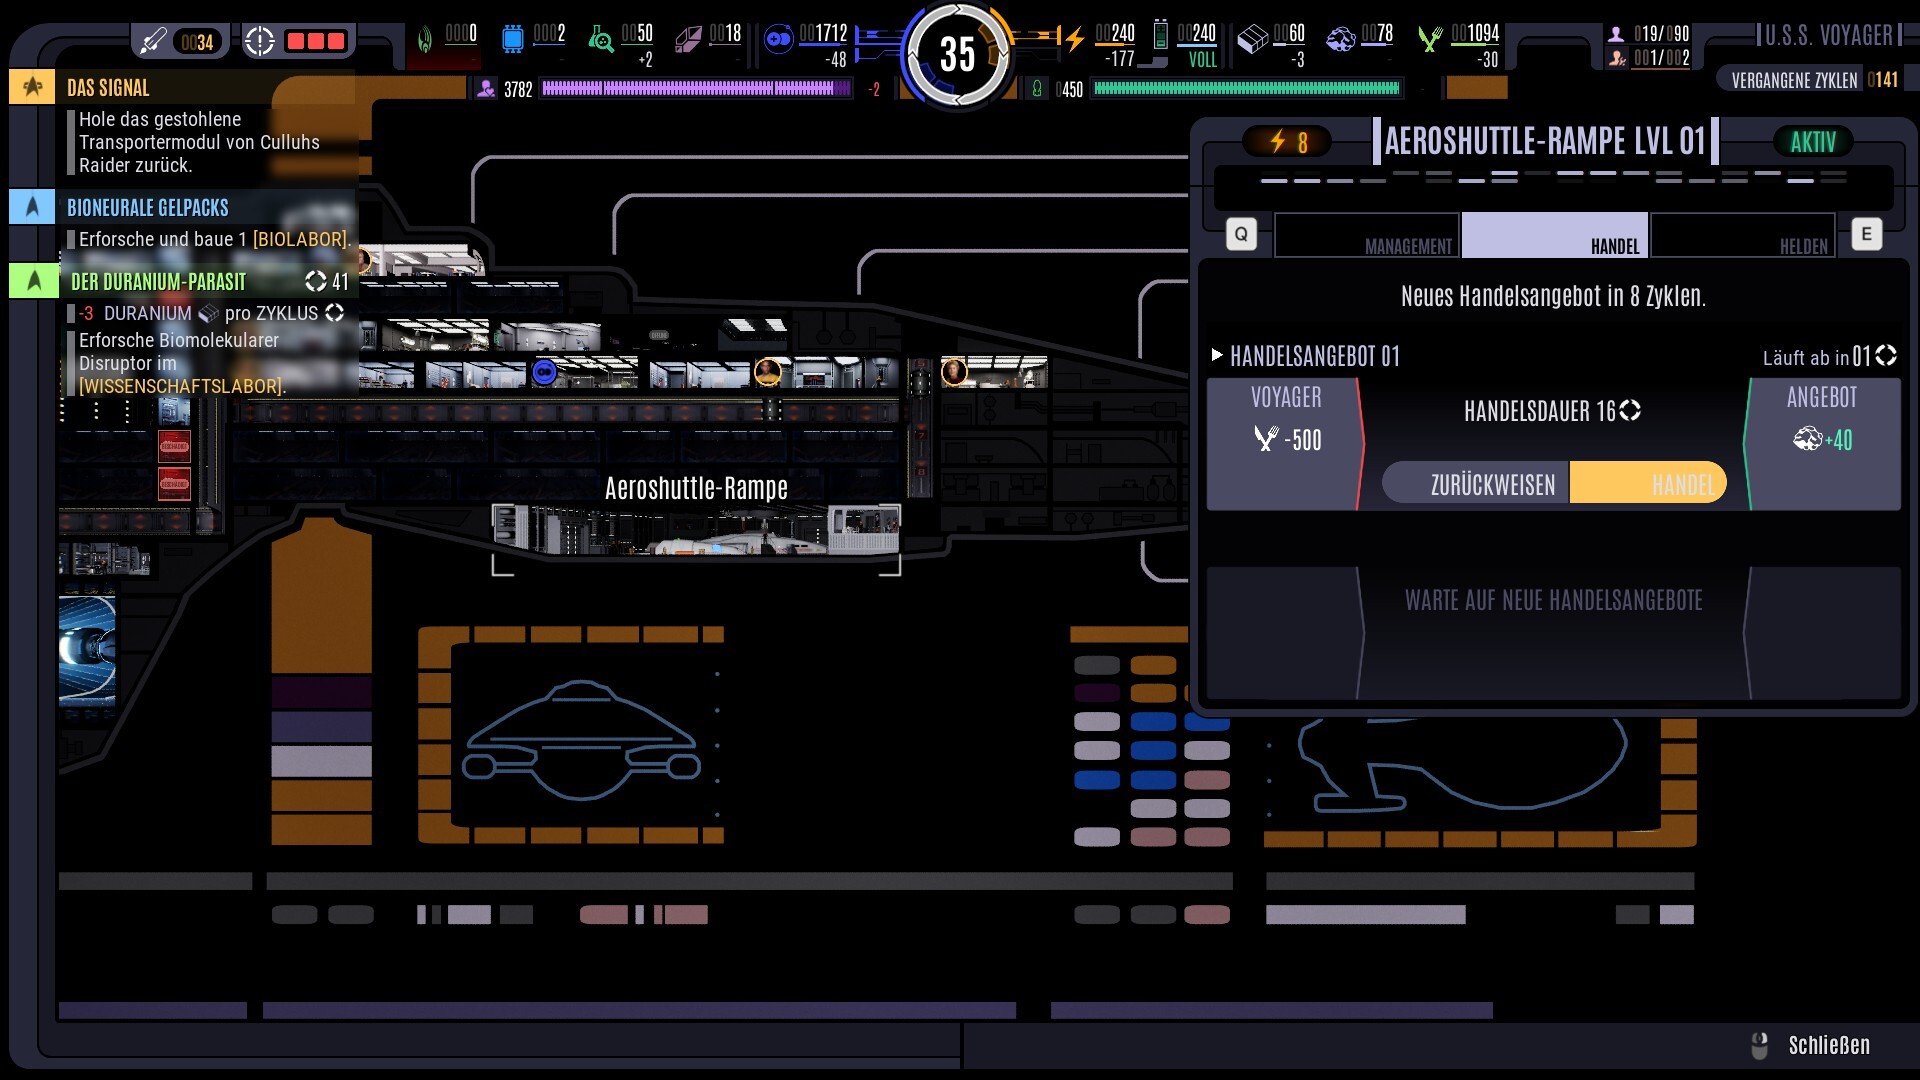This screenshot has width=1920, height=1080.
Task: Click the orange lightning energy icon
Action: point(1074,39)
